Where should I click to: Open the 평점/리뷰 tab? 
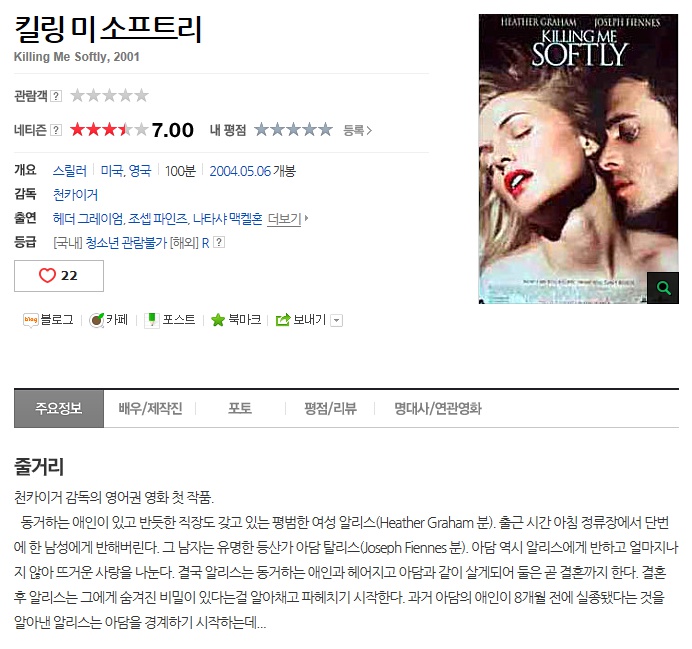(330, 409)
